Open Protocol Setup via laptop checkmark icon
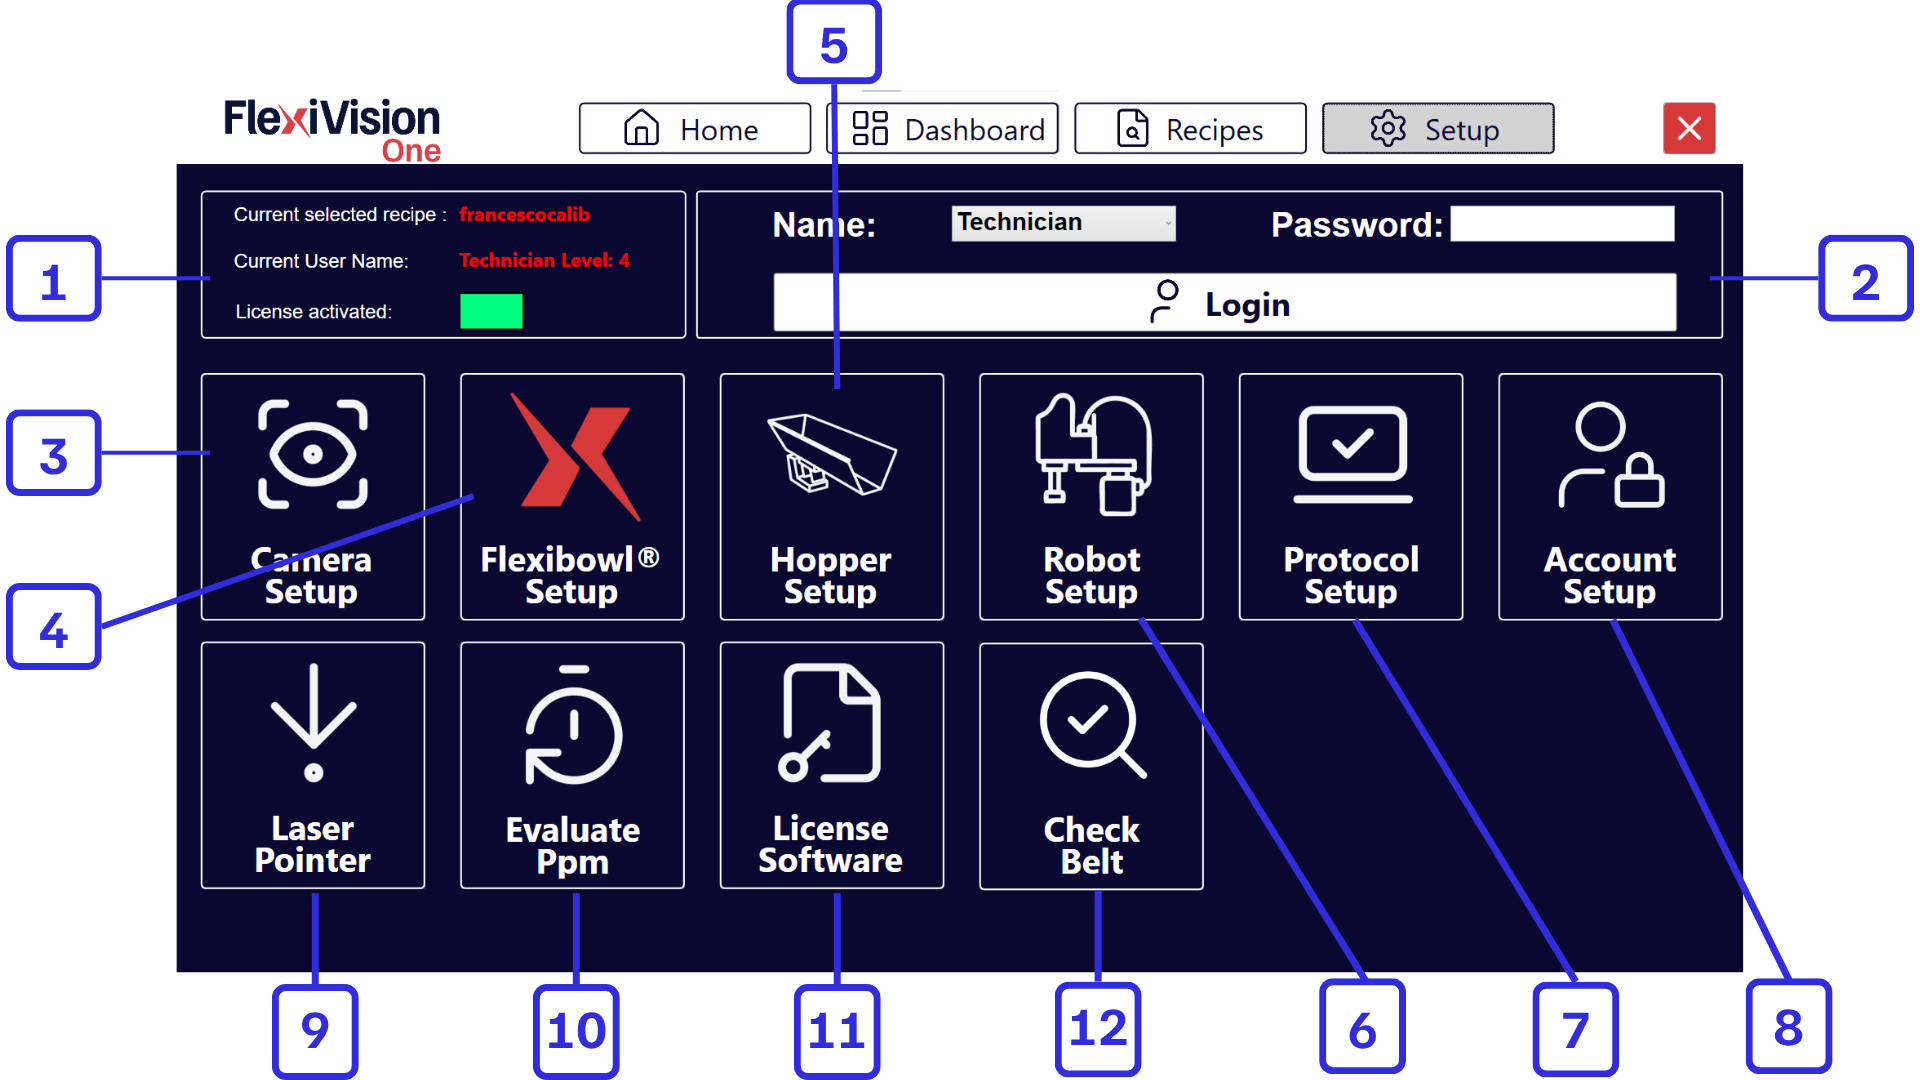The width and height of the screenshot is (1920, 1080). click(1352, 455)
